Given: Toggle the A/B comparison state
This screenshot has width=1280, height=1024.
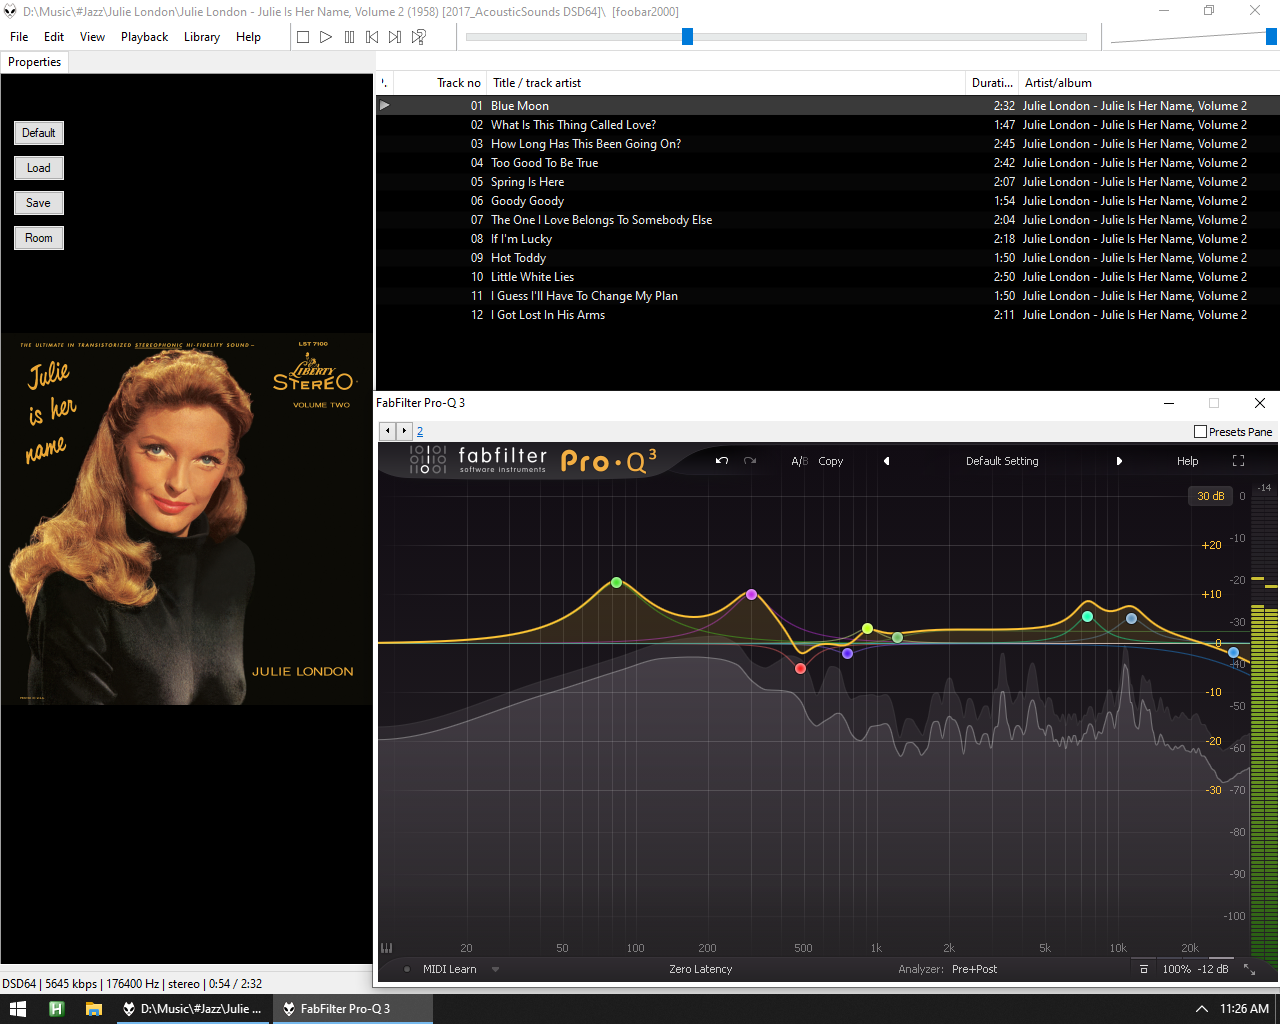Looking at the screenshot, I should 799,461.
